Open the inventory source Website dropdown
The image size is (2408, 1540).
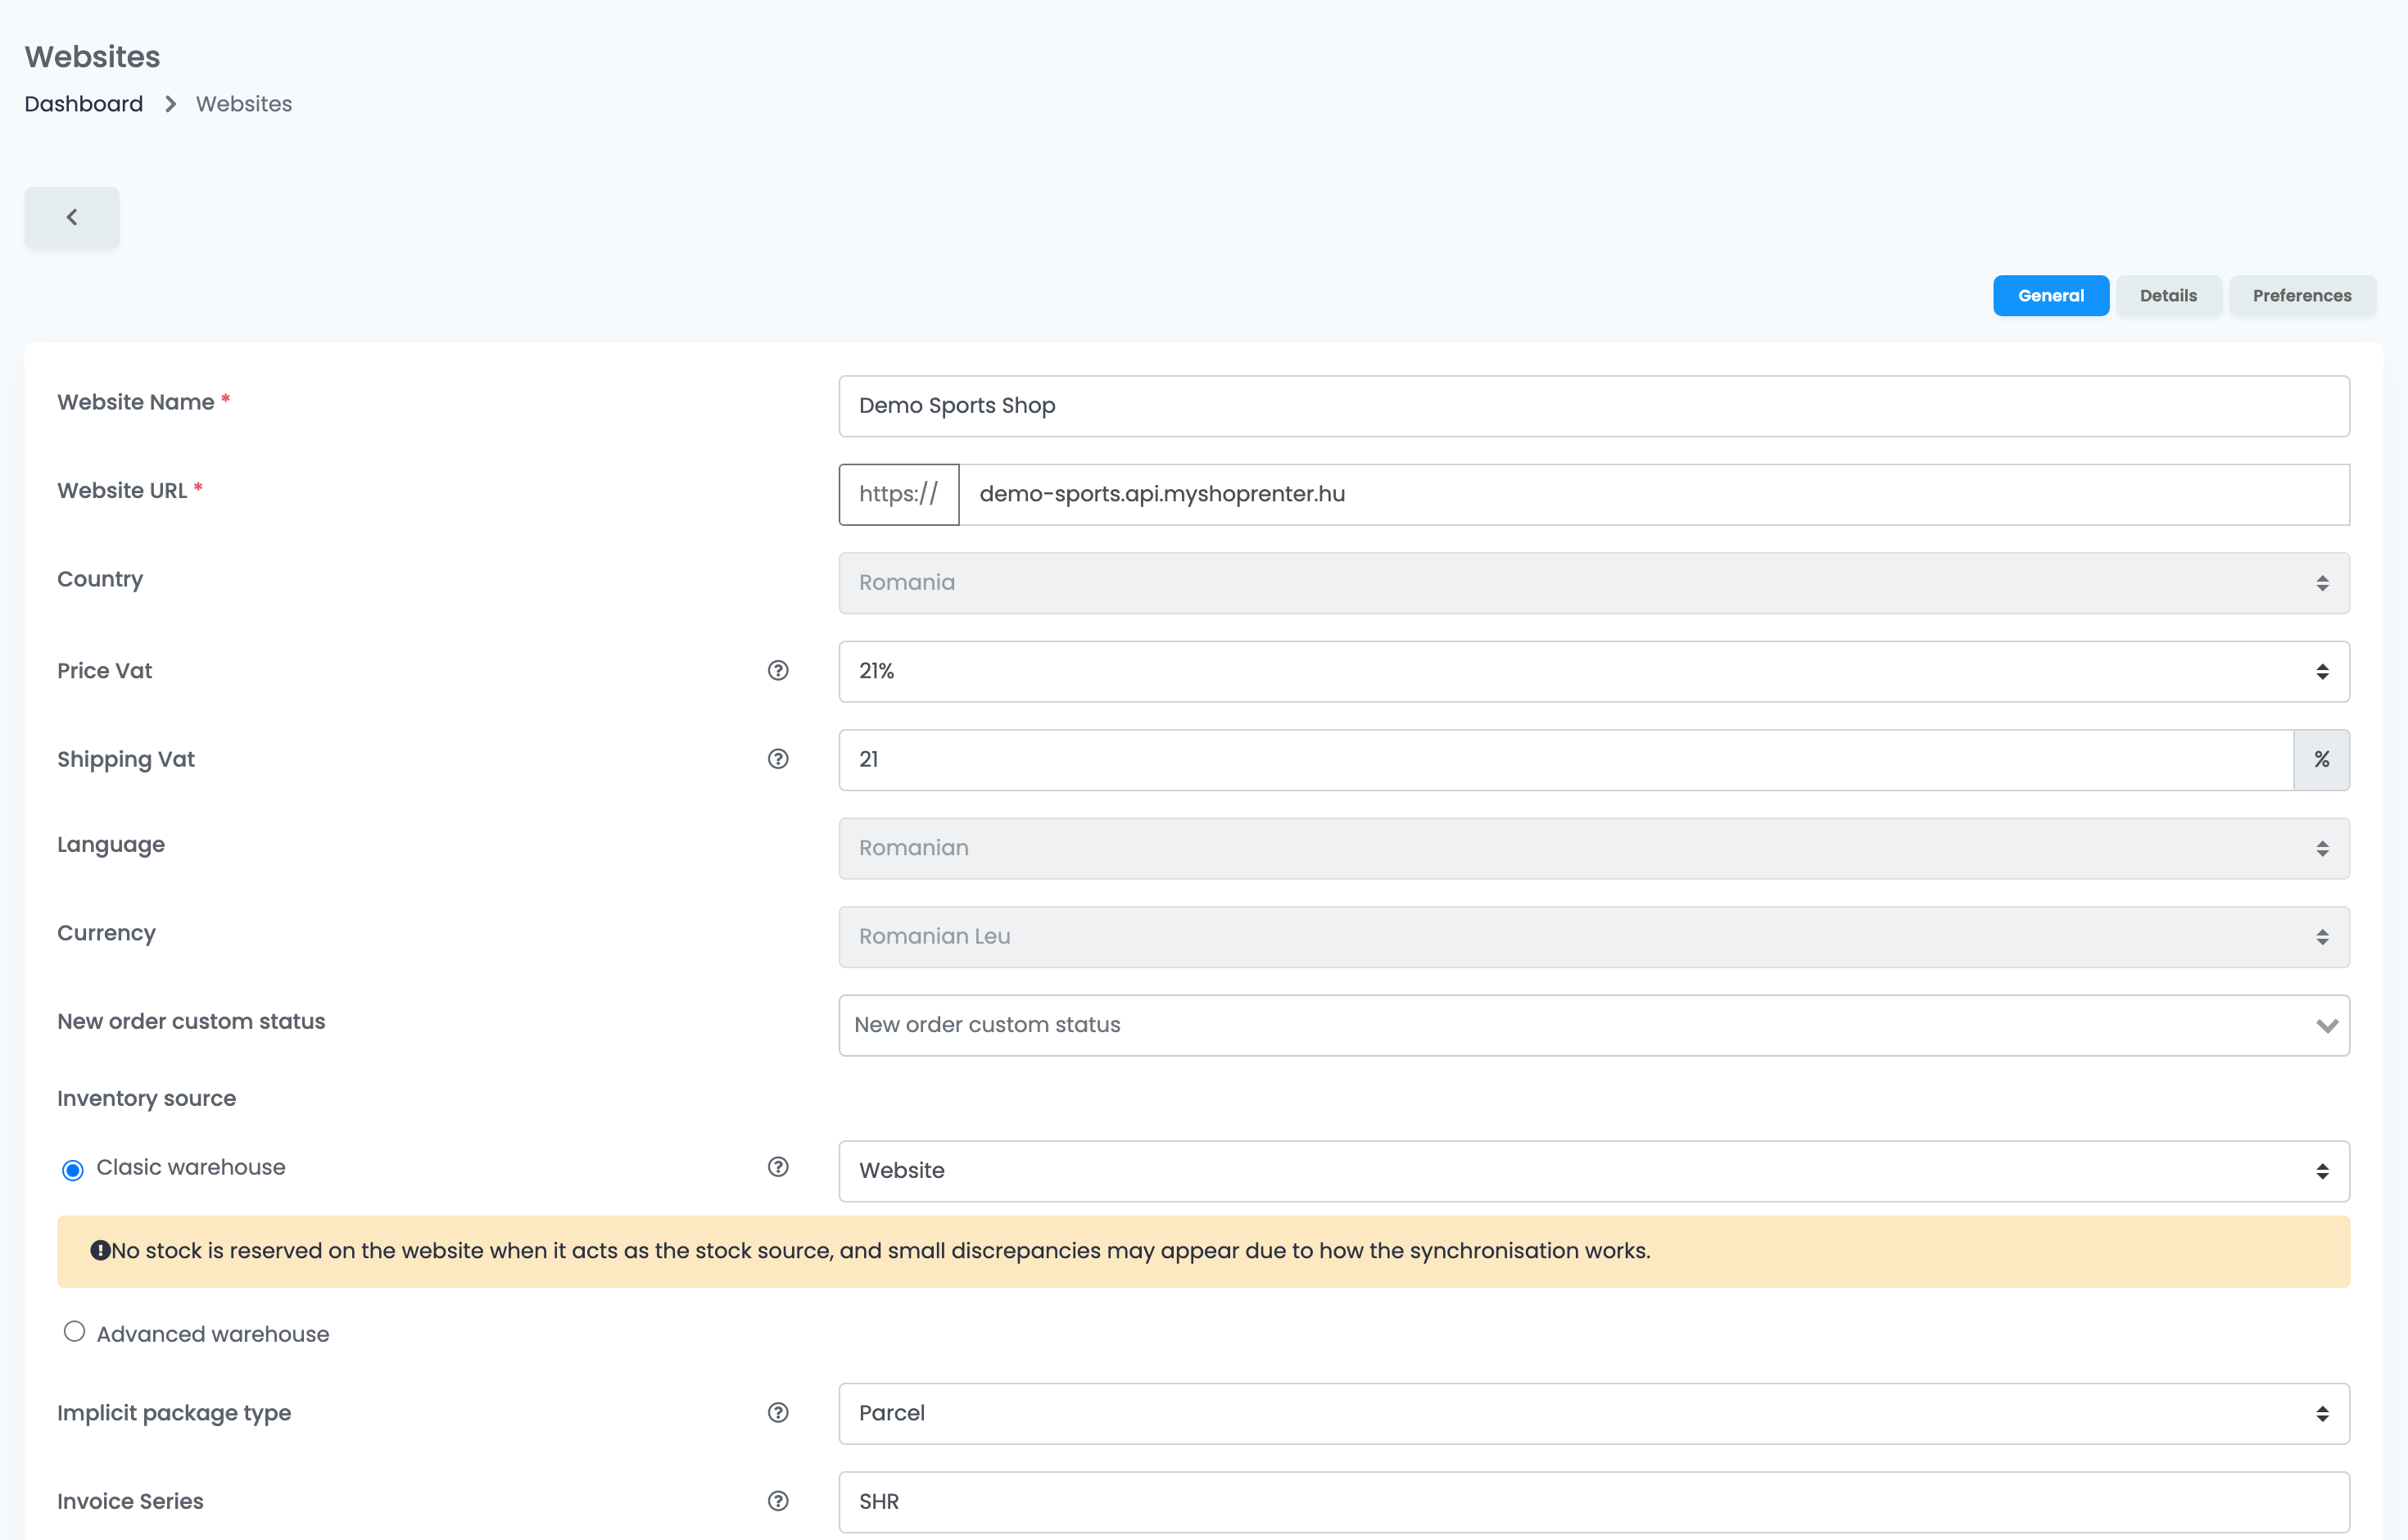(1594, 1171)
